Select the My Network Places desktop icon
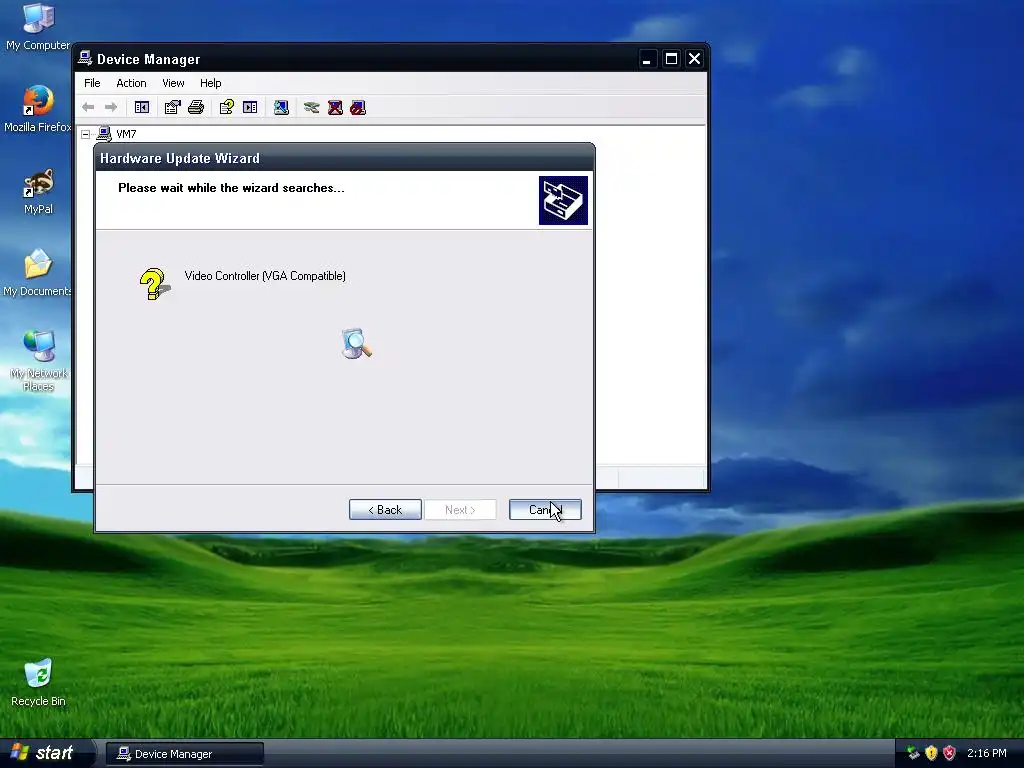The image size is (1024, 768). tap(38, 360)
